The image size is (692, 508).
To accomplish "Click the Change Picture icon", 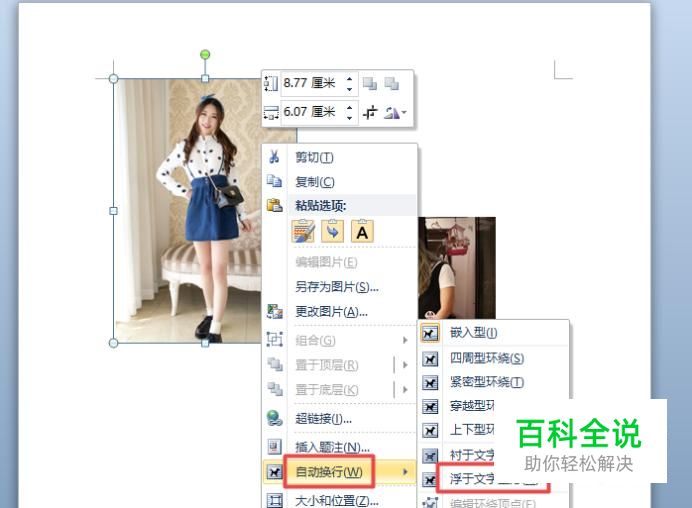I will coord(275,312).
